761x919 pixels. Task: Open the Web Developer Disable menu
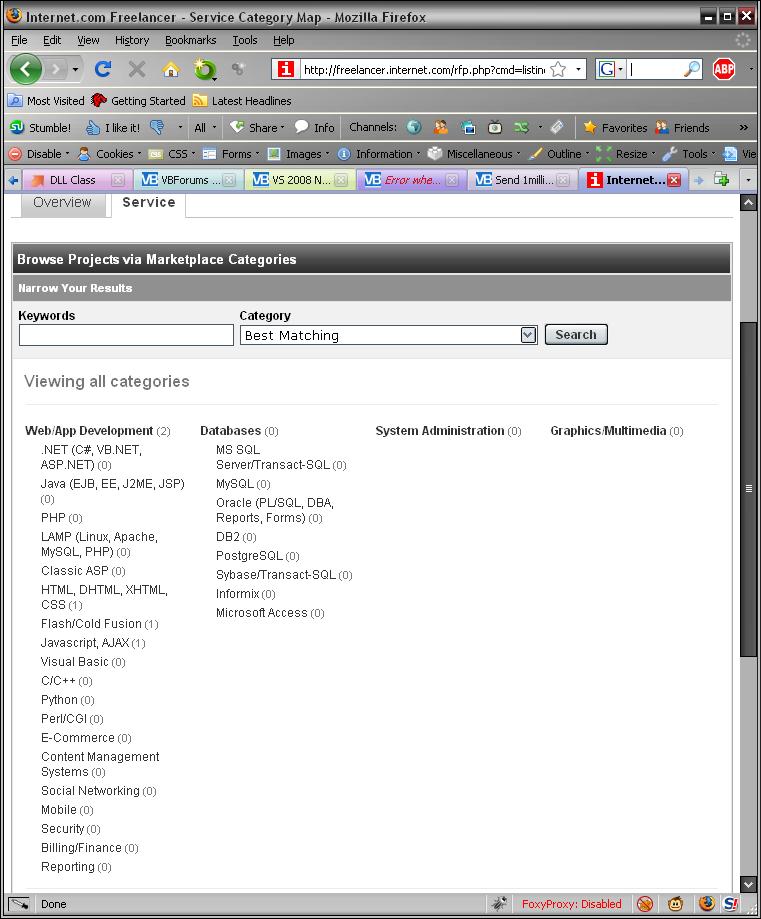(x=39, y=154)
